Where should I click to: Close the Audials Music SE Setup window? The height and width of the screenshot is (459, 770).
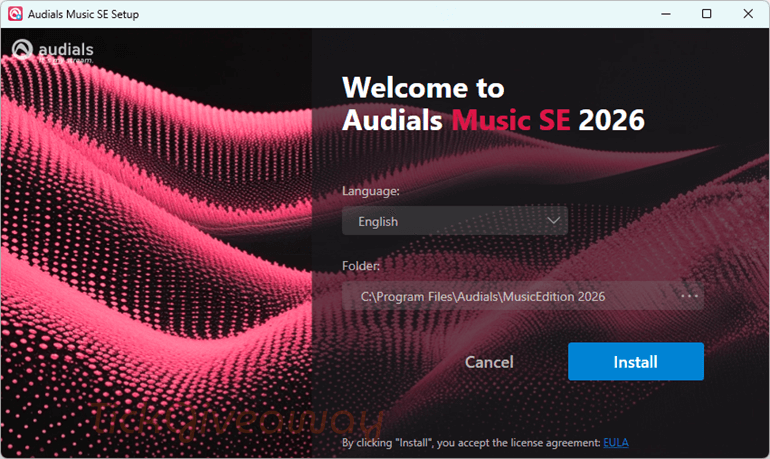pyautogui.click(x=748, y=14)
